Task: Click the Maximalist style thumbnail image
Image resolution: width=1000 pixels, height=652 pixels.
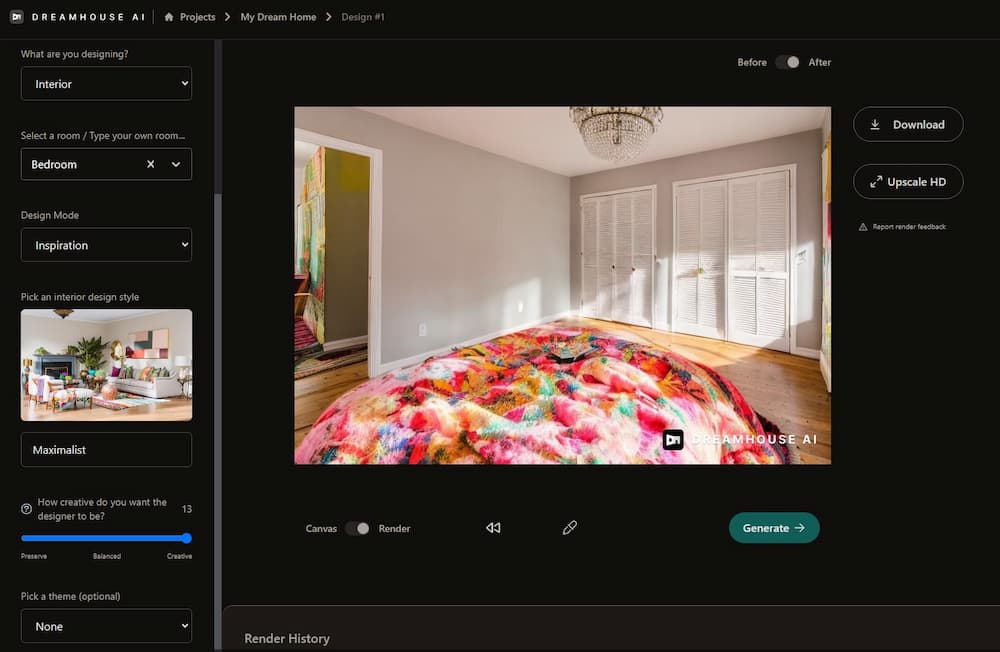Action: tap(106, 364)
